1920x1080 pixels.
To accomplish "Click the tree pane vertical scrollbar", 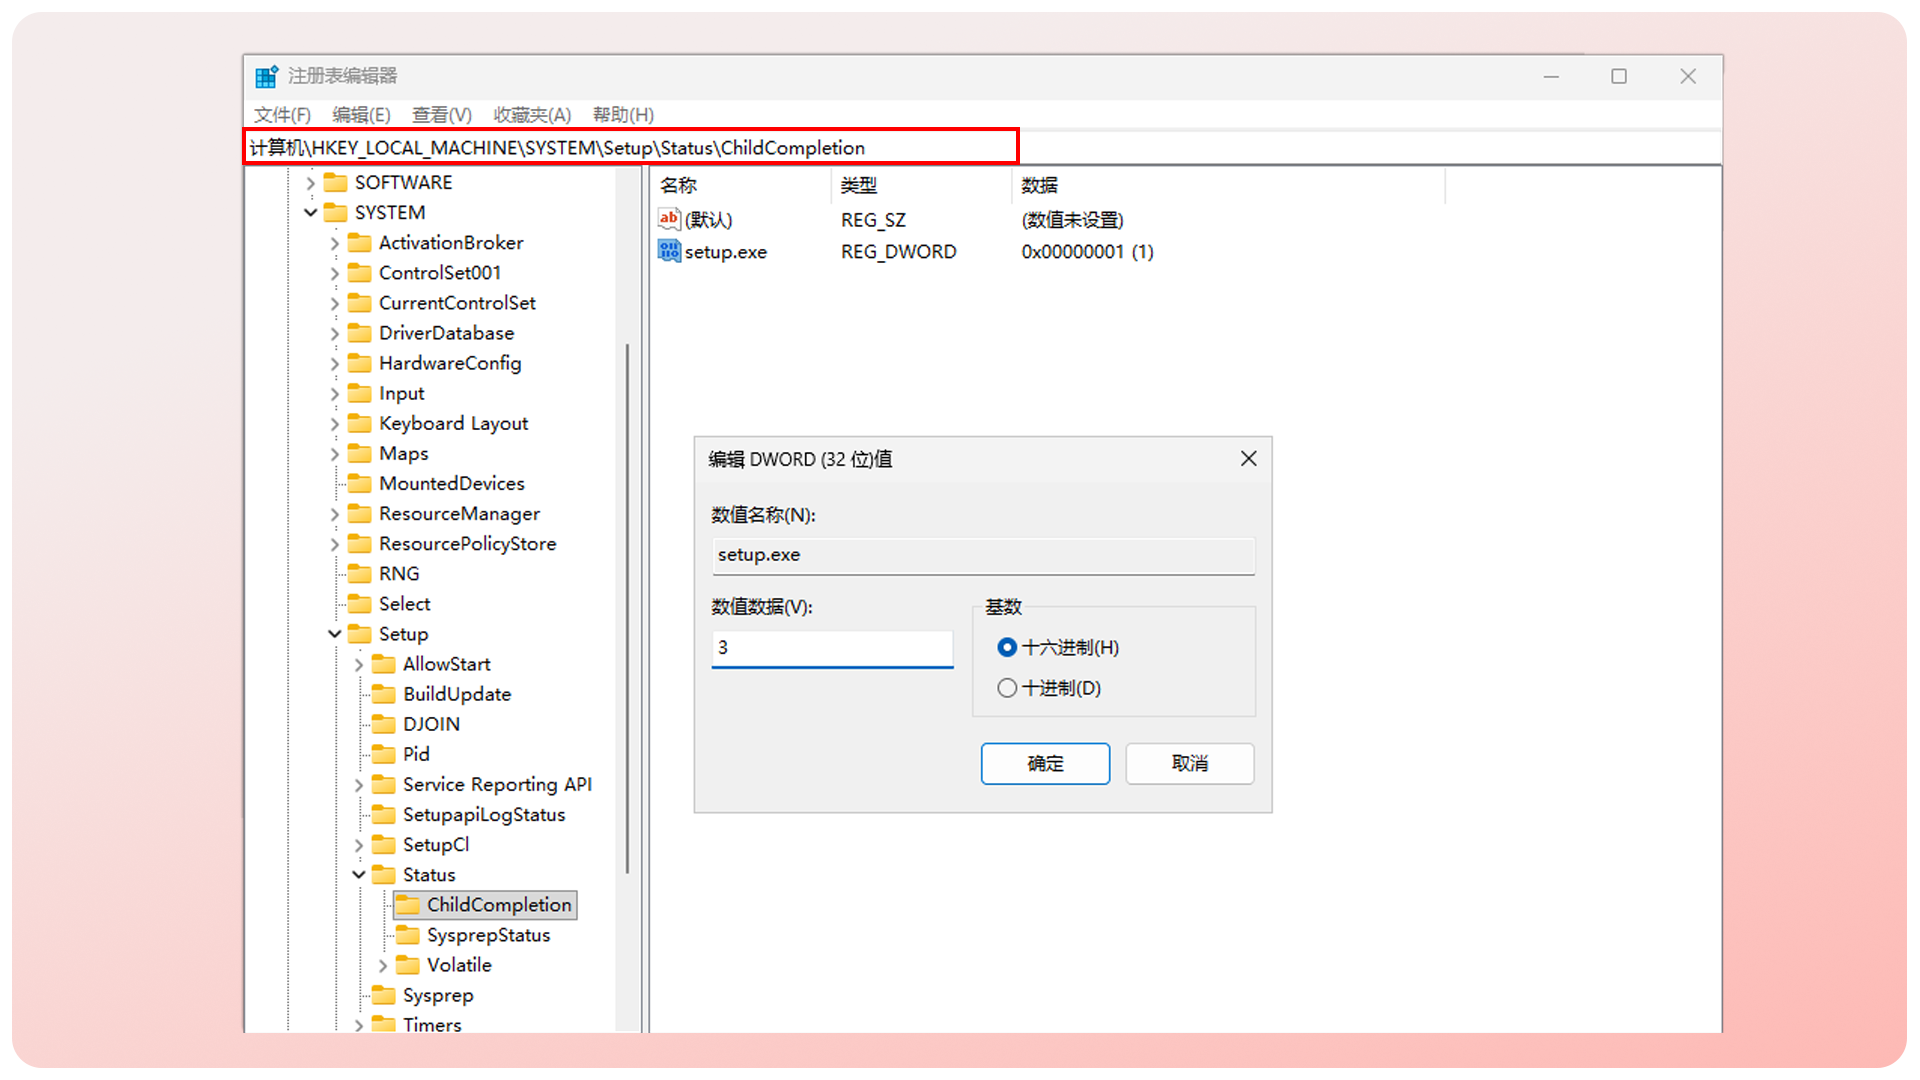I will click(628, 608).
